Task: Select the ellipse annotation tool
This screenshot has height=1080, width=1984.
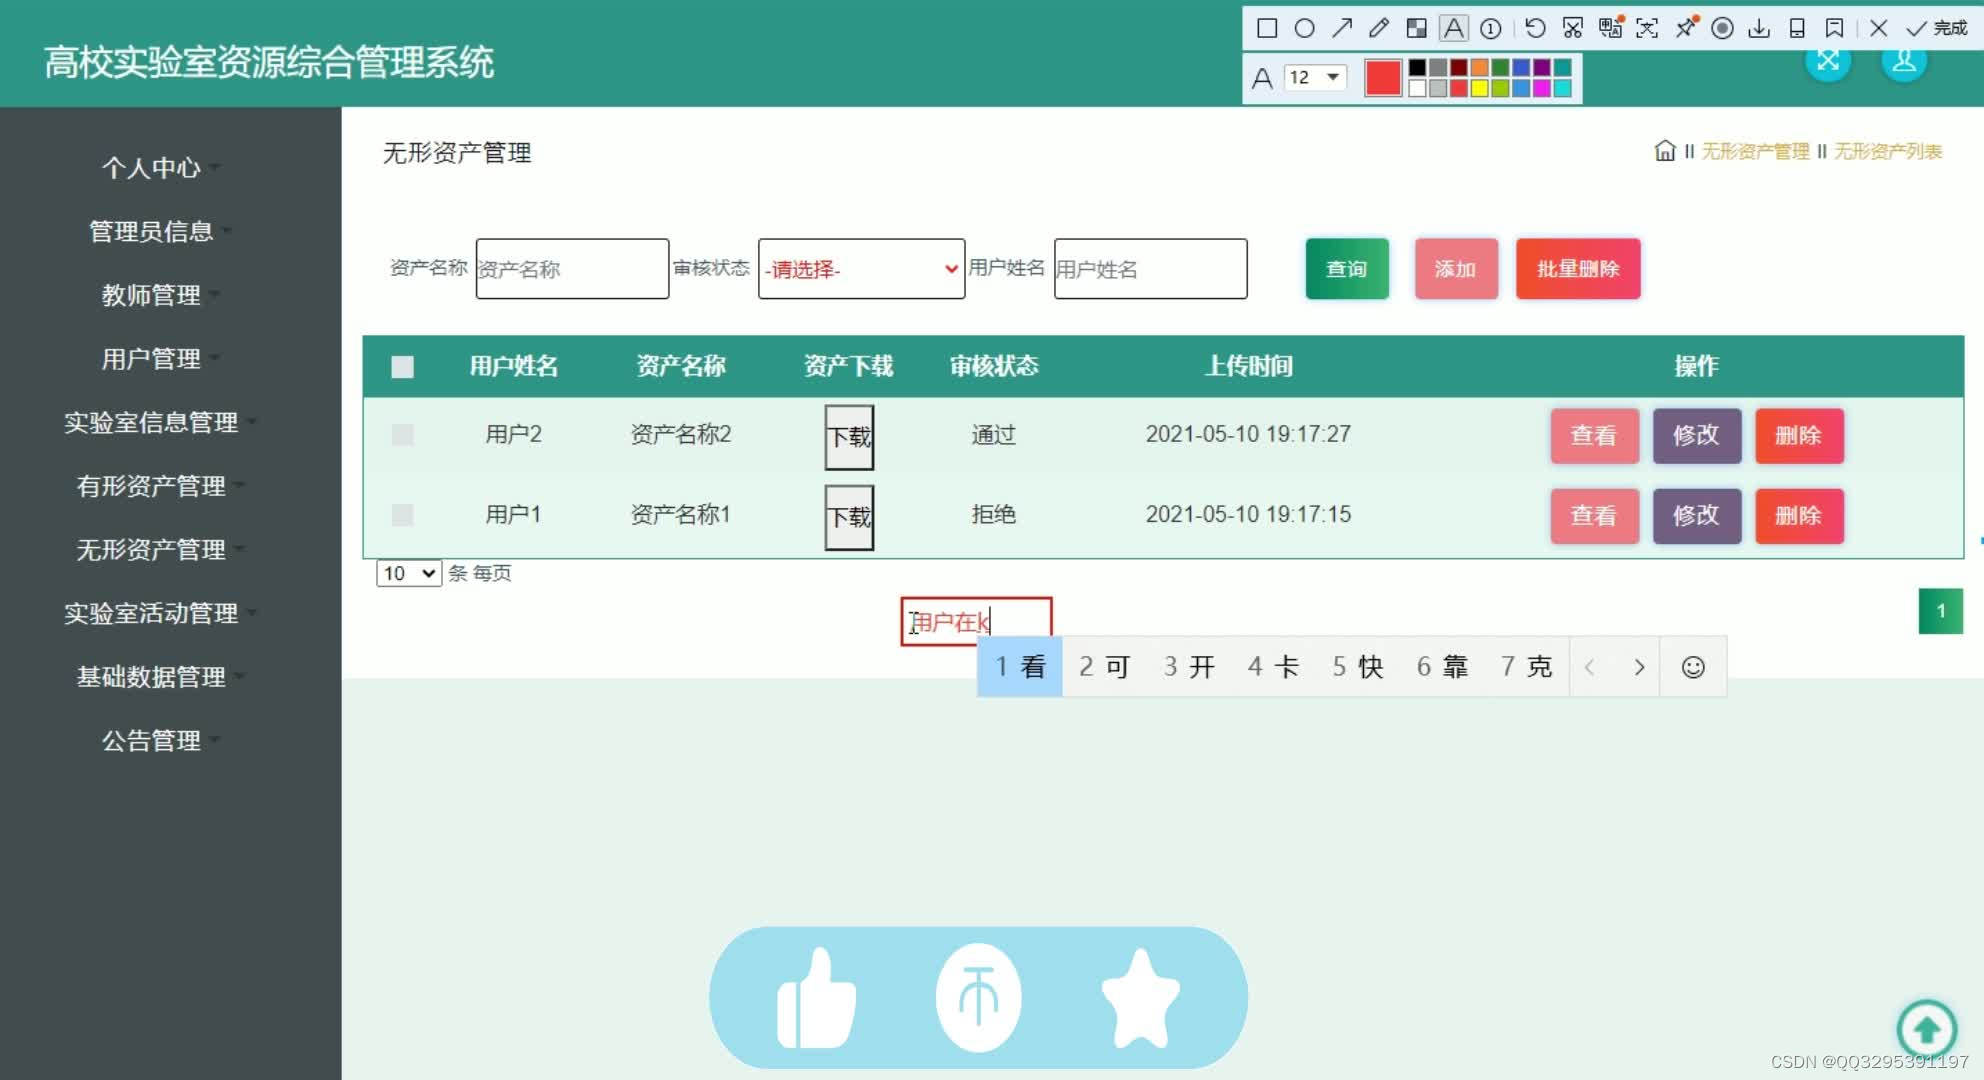Action: (1304, 28)
